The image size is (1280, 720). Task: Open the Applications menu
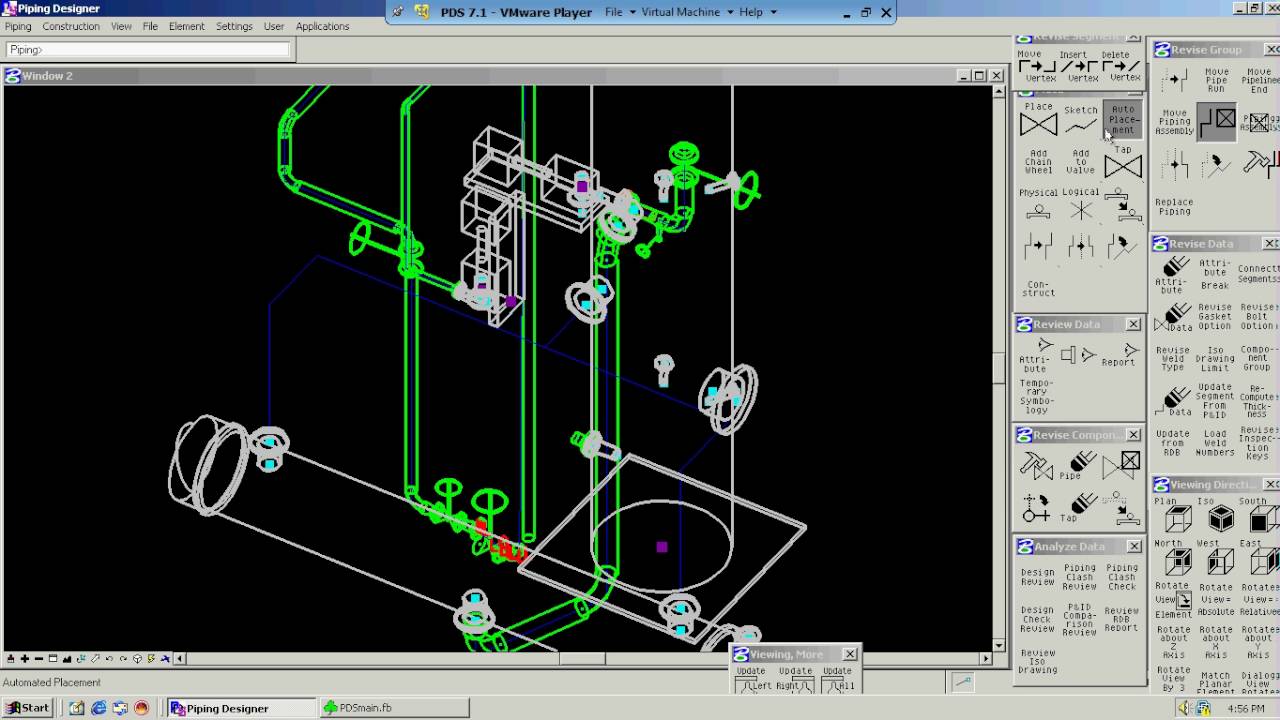[322, 27]
